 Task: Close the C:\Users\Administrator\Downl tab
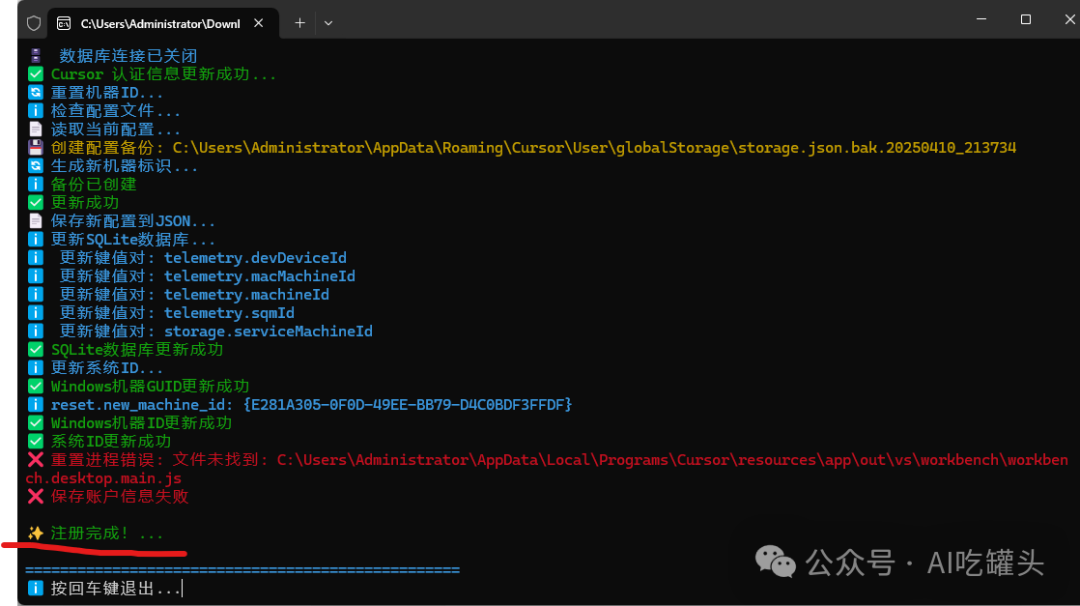pos(258,23)
